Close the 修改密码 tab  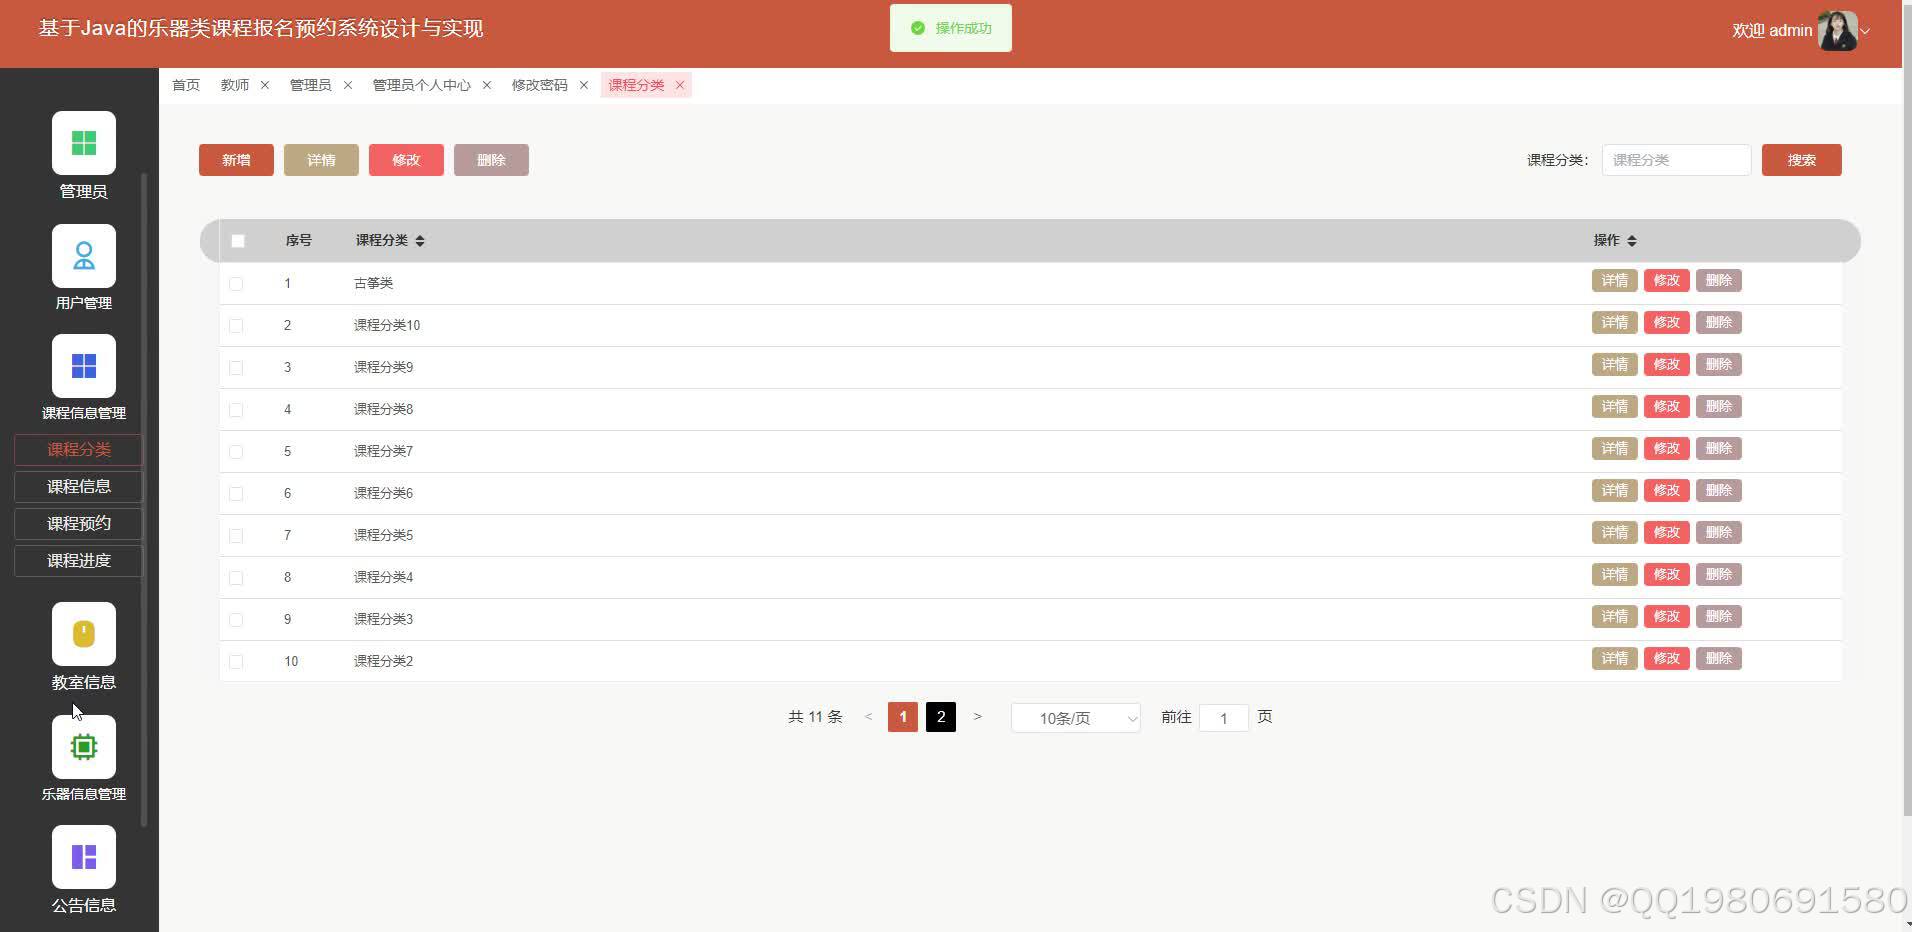(584, 85)
